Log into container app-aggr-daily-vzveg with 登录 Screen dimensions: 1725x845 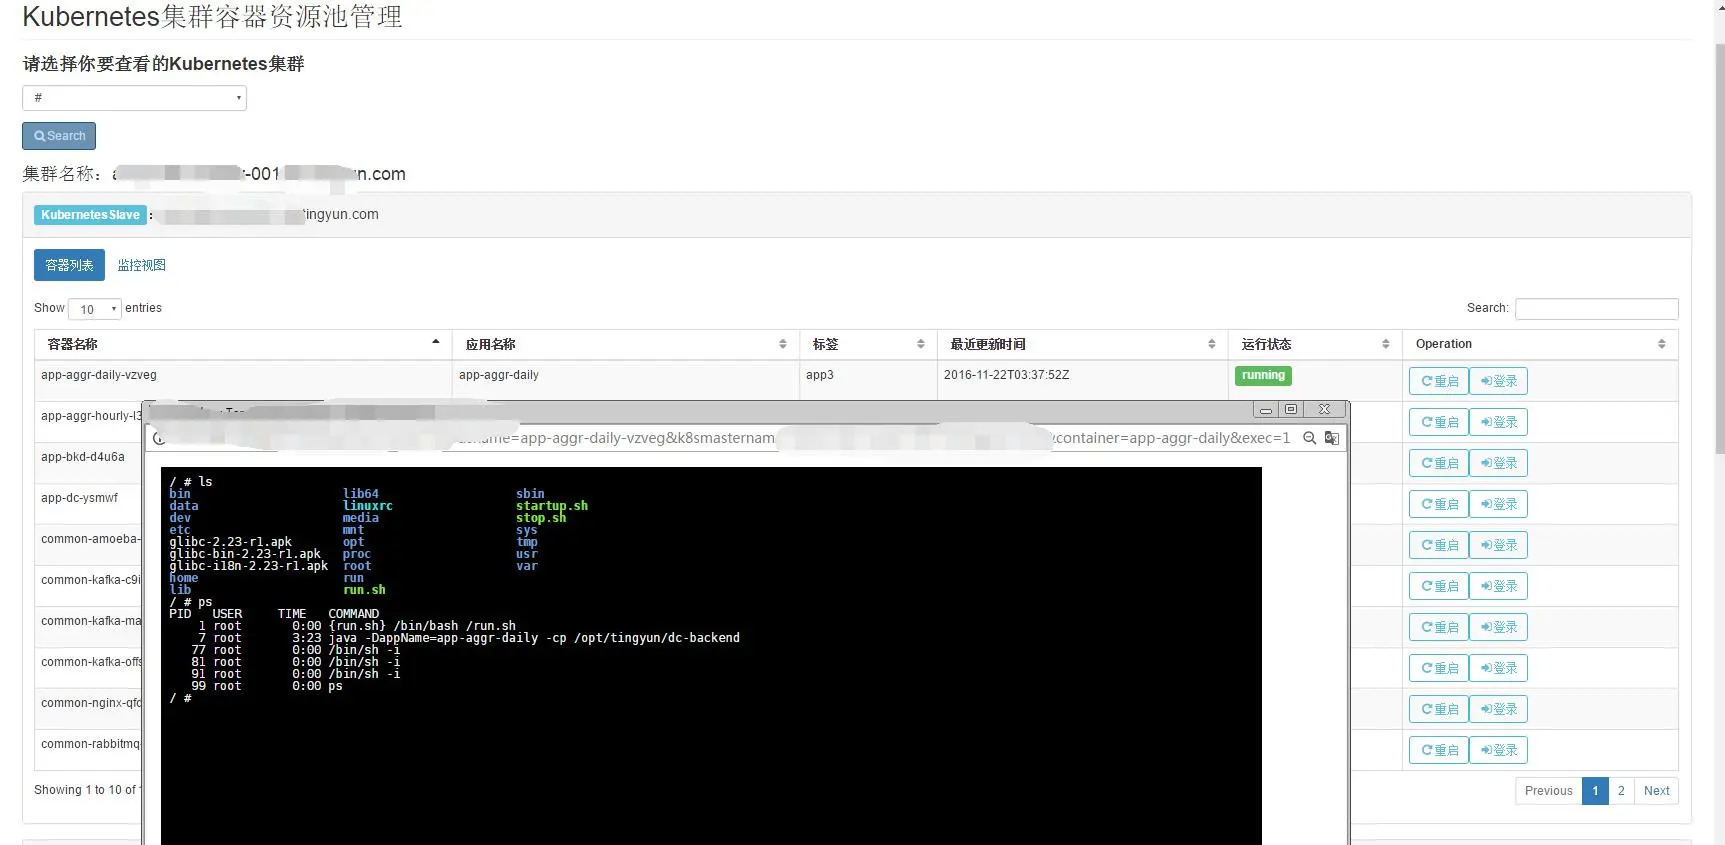click(x=1498, y=381)
